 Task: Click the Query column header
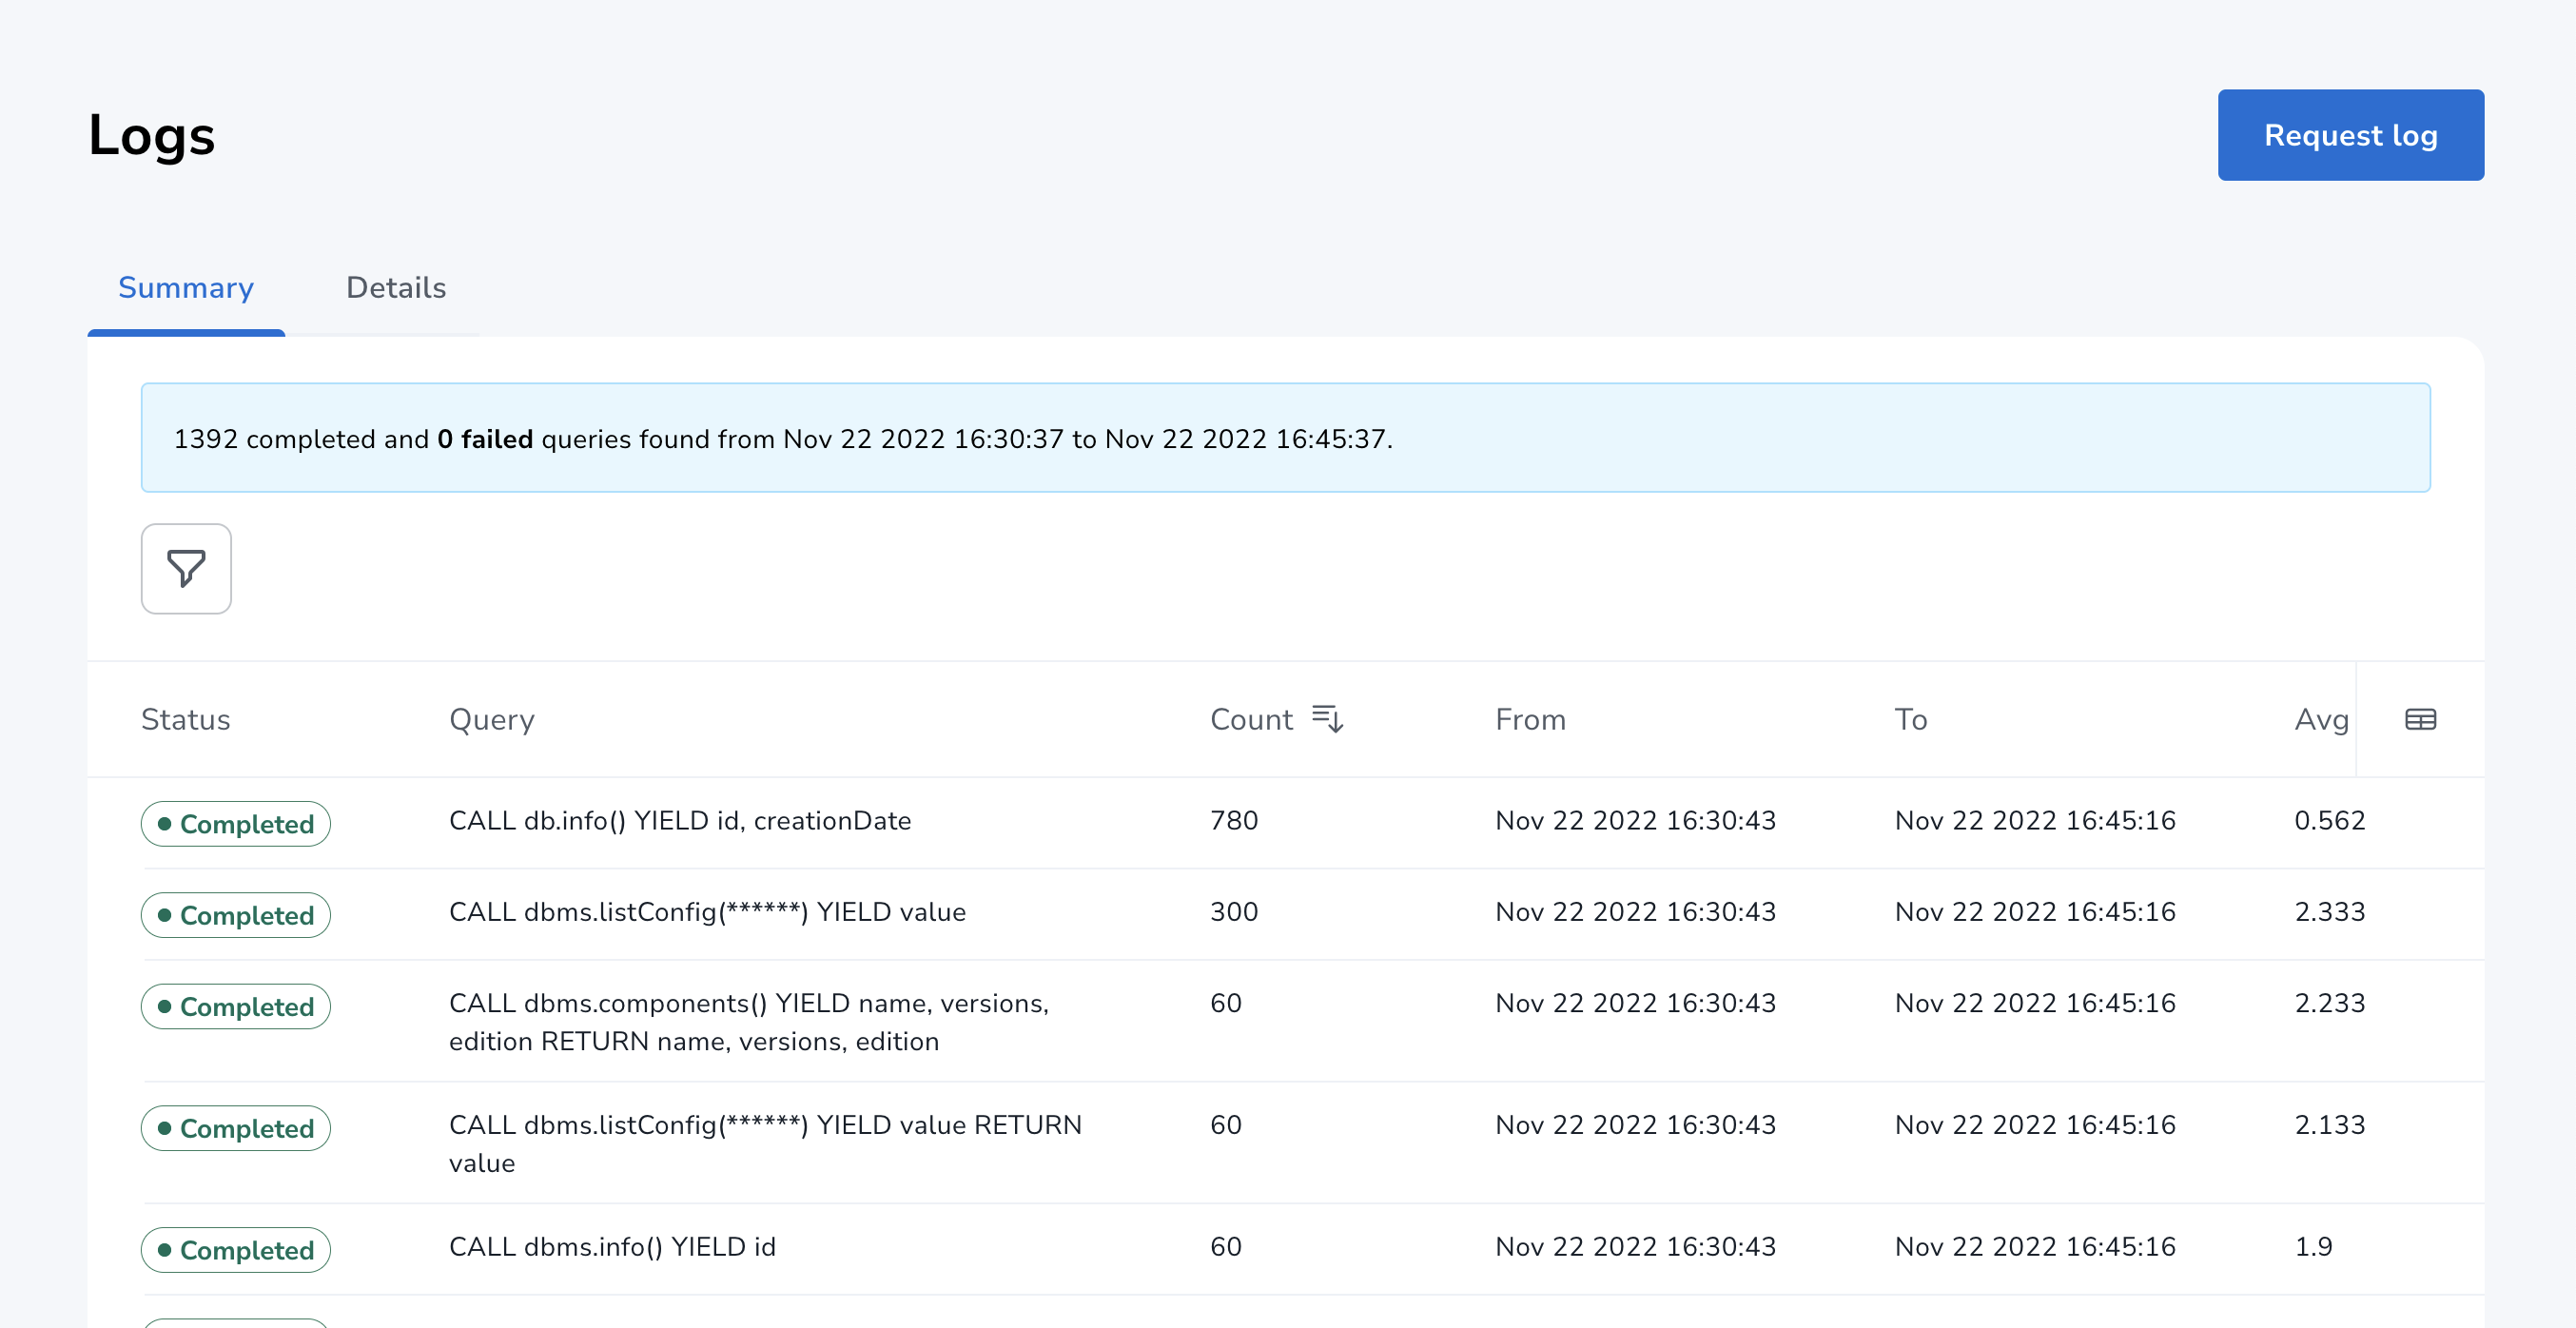point(491,719)
